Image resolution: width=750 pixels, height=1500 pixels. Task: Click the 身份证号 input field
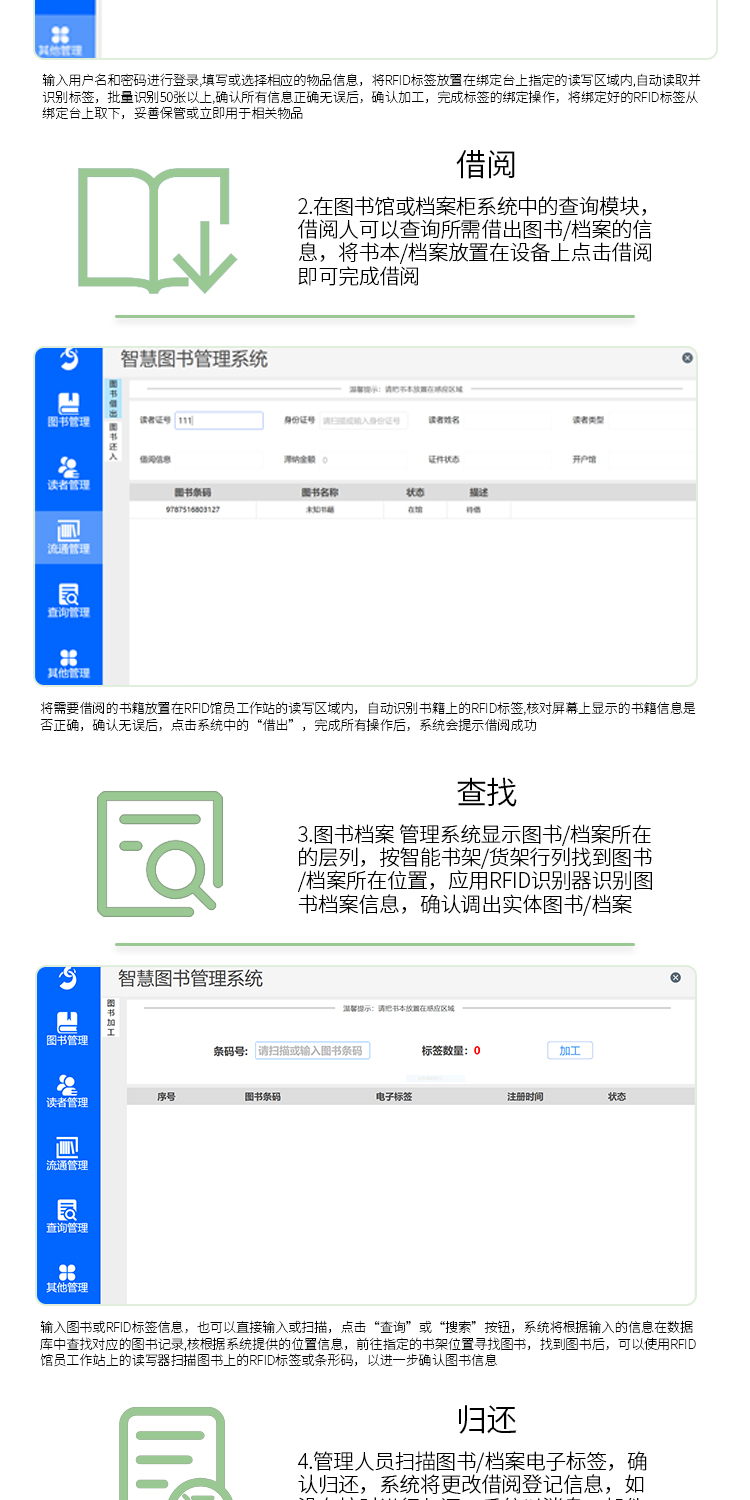click(x=363, y=421)
